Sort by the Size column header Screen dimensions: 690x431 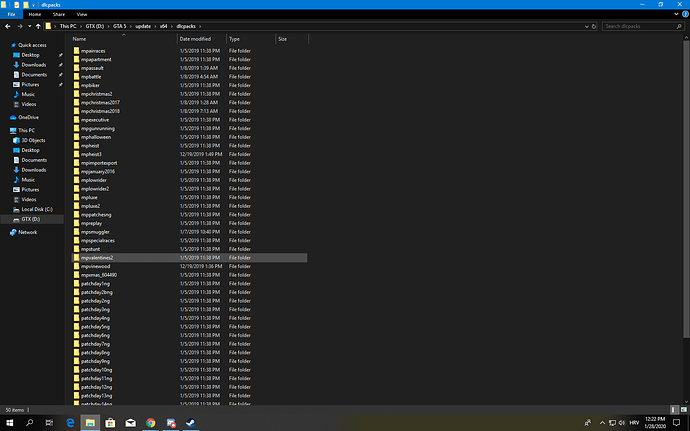coord(292,39)
